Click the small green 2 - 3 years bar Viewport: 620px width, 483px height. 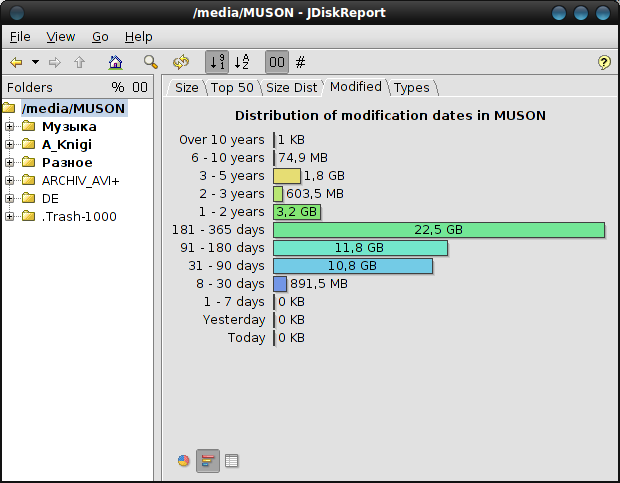coord(278,194)
